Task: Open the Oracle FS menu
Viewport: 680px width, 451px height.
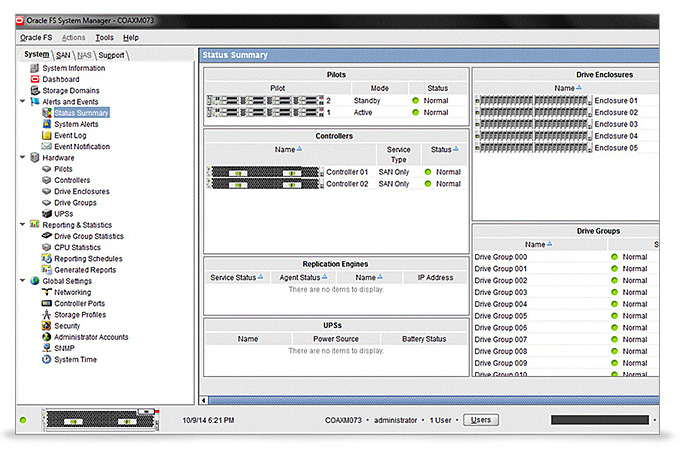Action: 36,38
